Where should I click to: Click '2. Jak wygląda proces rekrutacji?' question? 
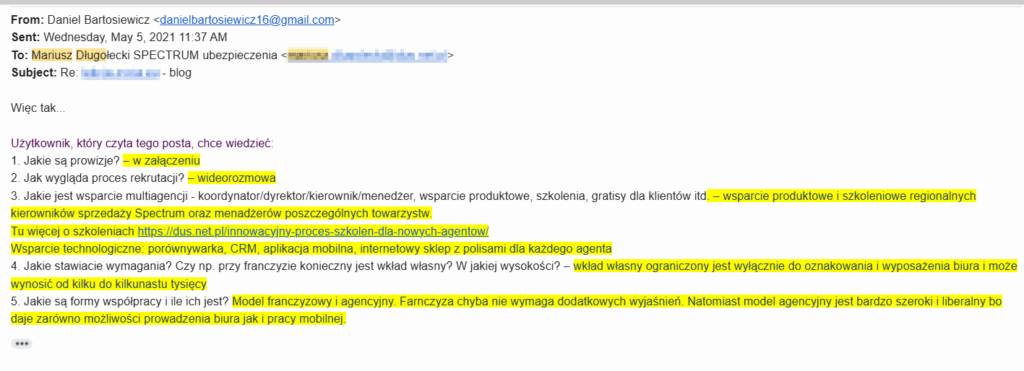[98, 178]
